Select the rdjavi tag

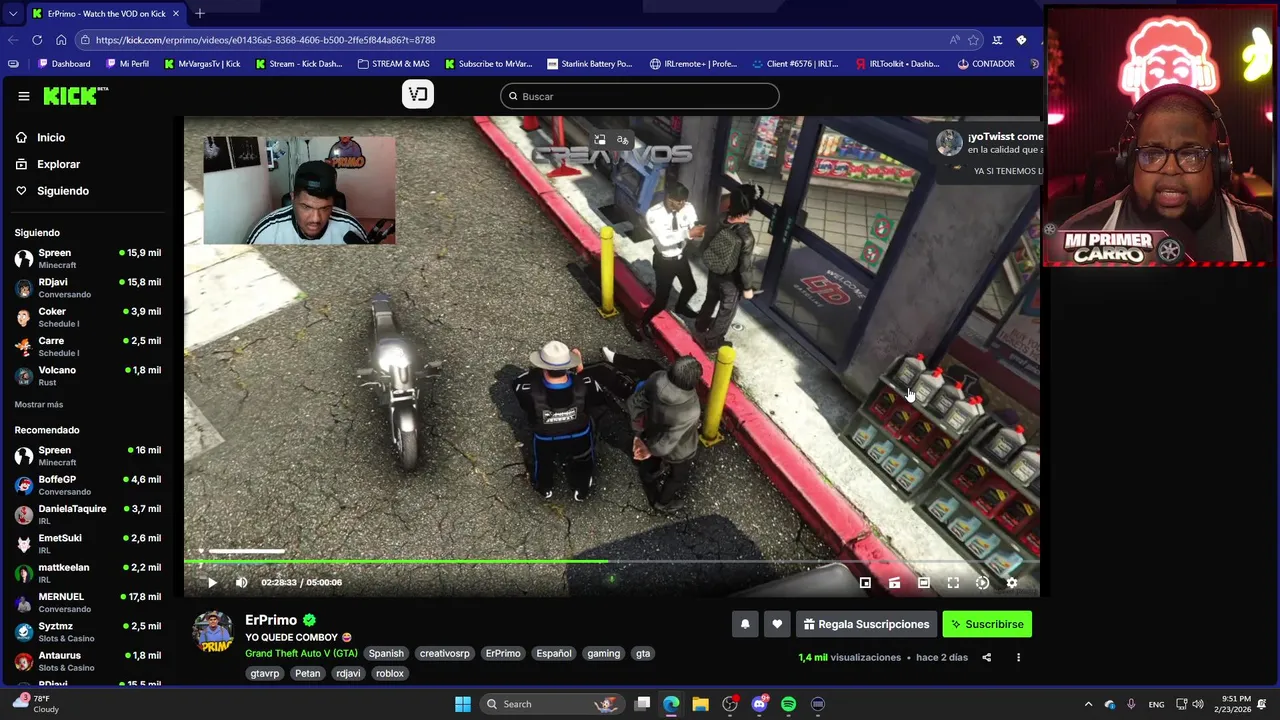(x=348, y=673)
